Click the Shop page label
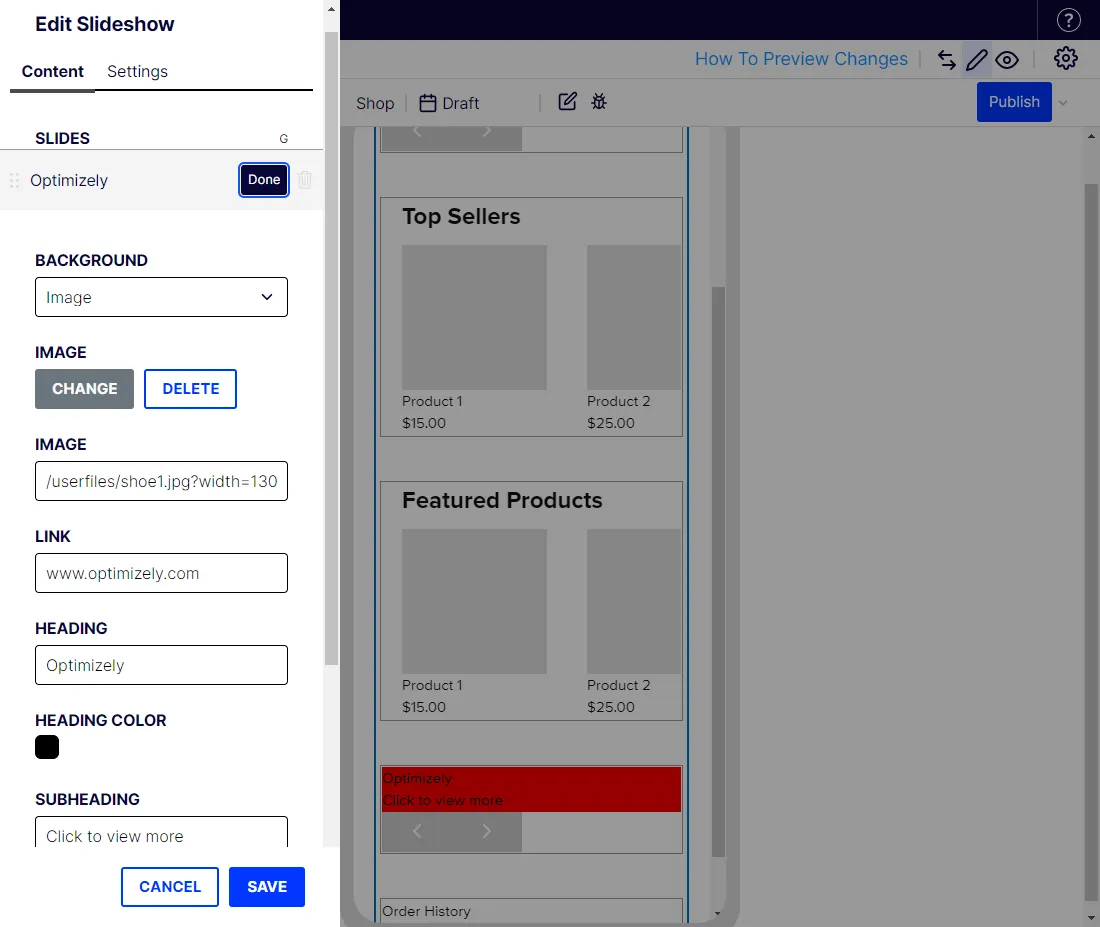 pos(375,103)
